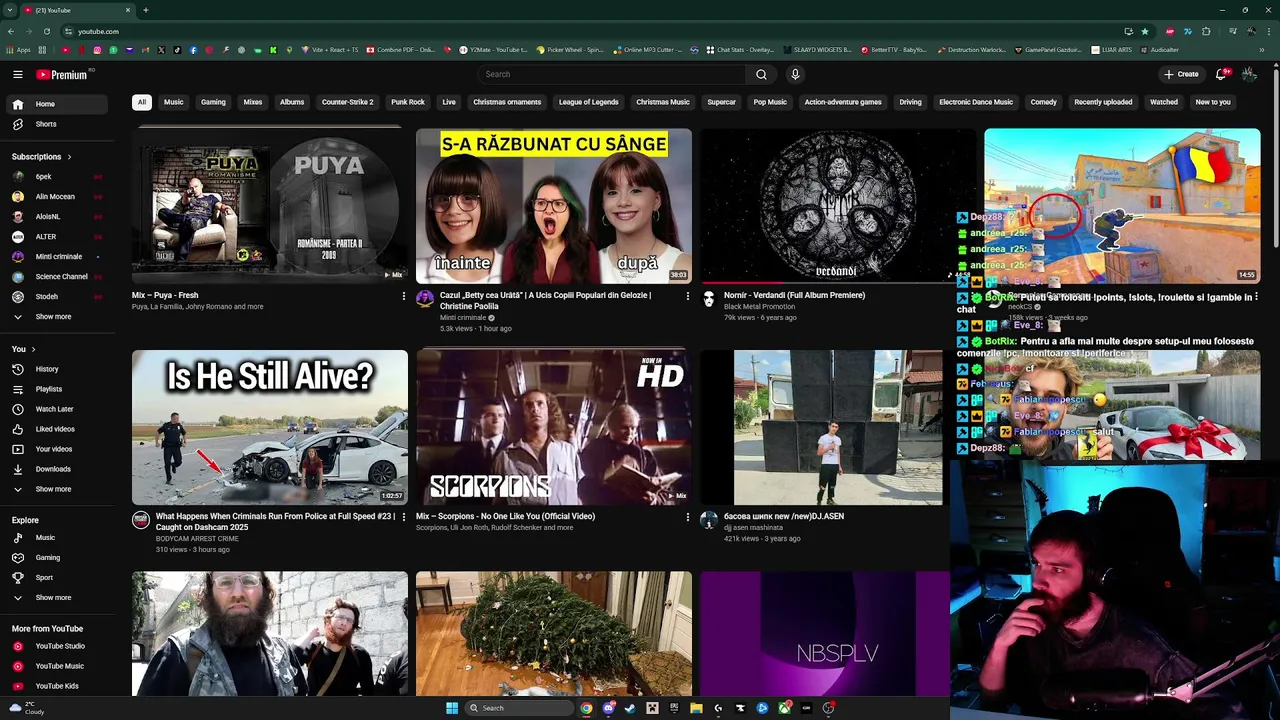Open Downloads in the sidebar

point(54,469)
